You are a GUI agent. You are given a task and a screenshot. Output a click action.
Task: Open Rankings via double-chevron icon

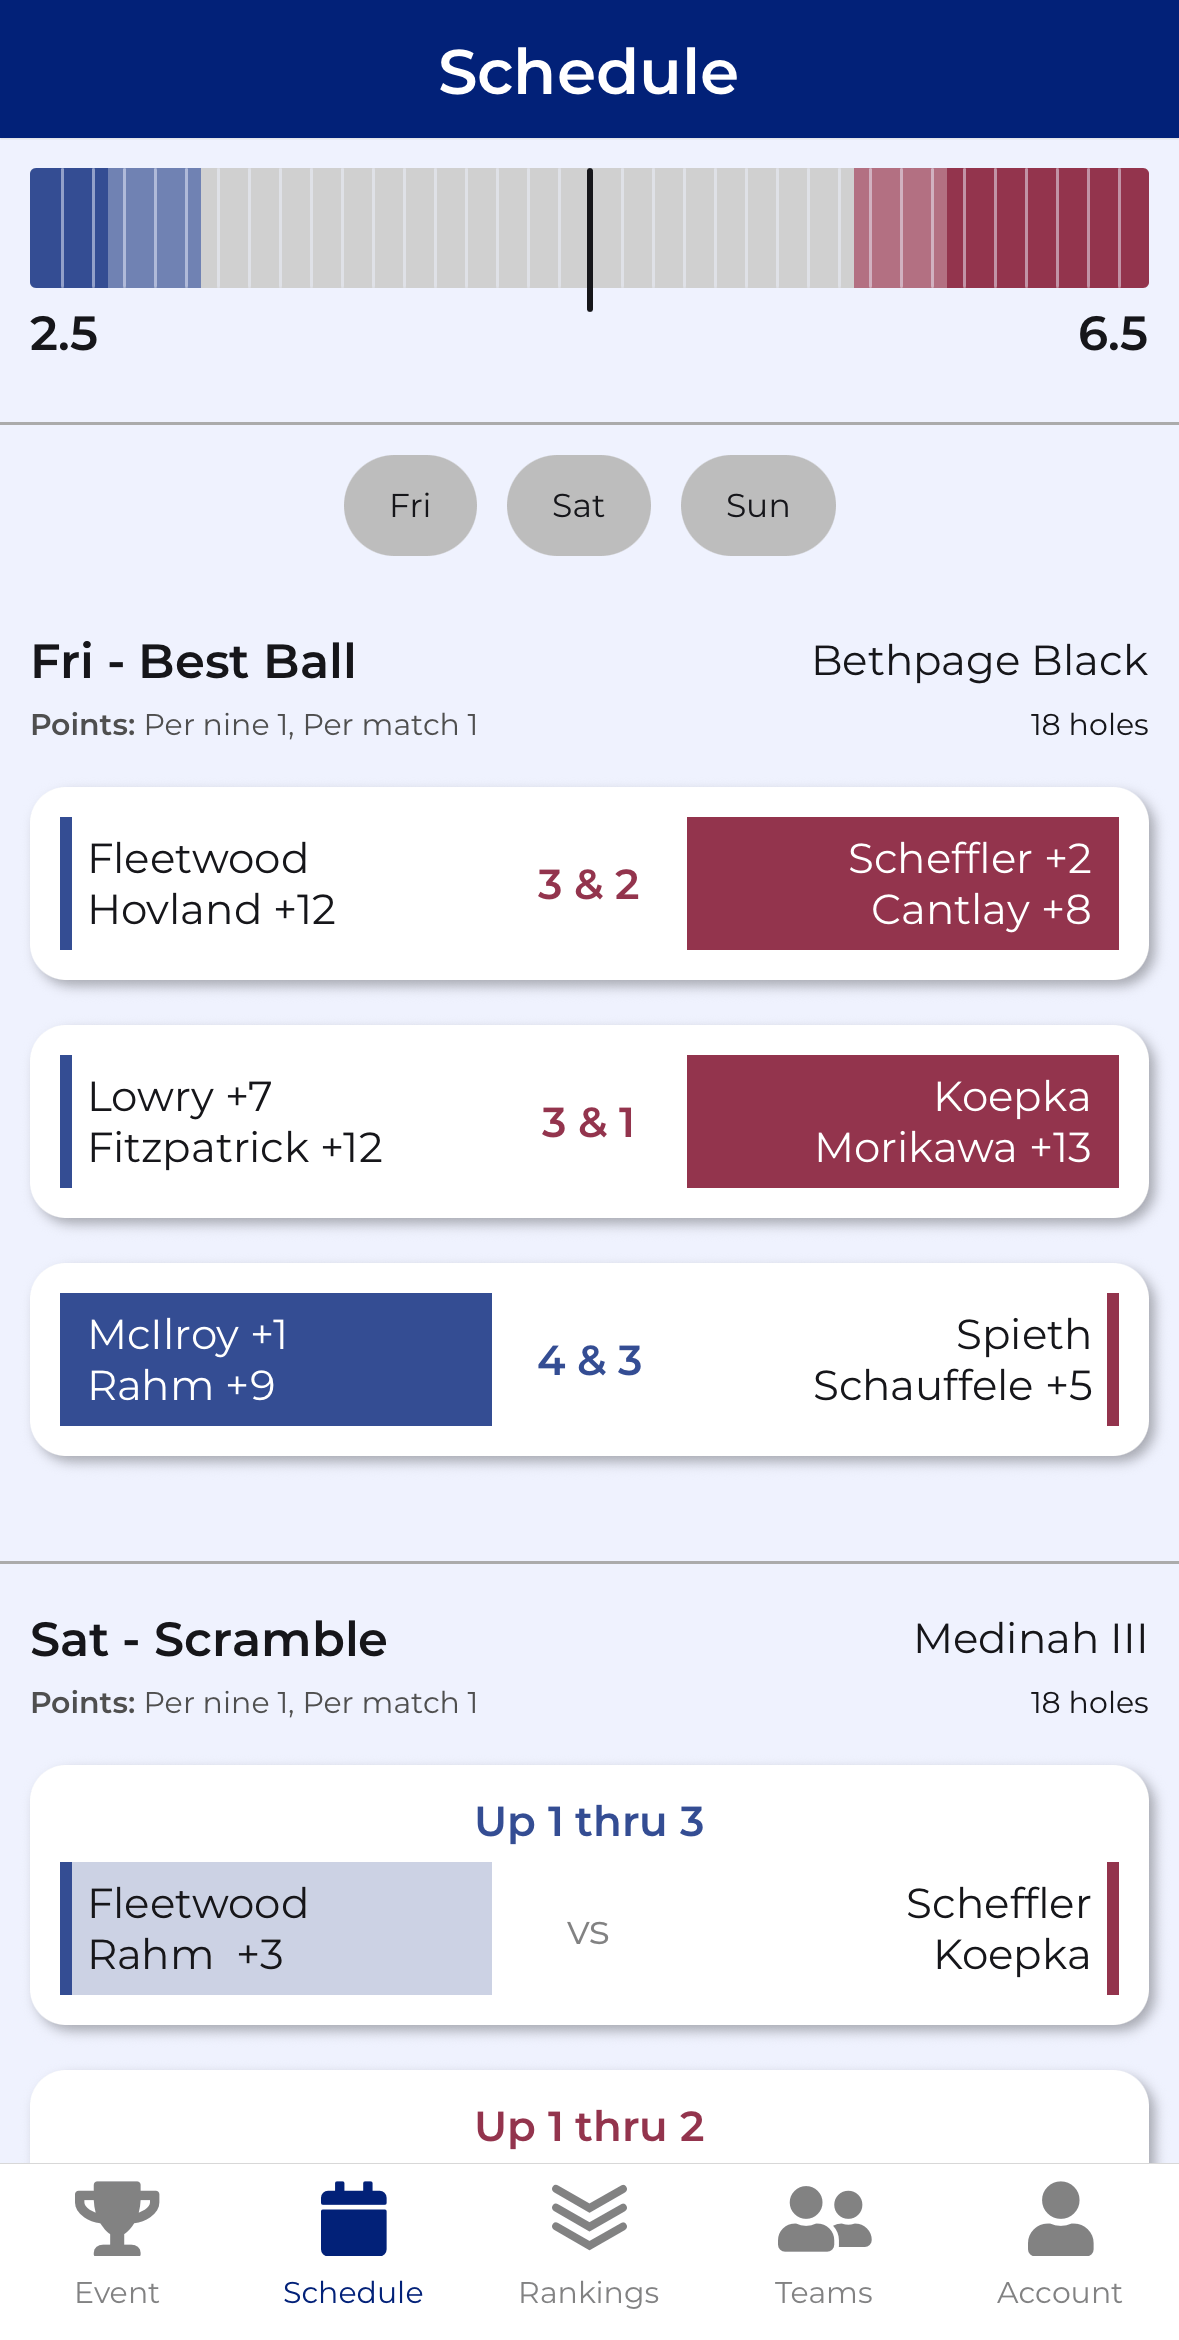589,2215
